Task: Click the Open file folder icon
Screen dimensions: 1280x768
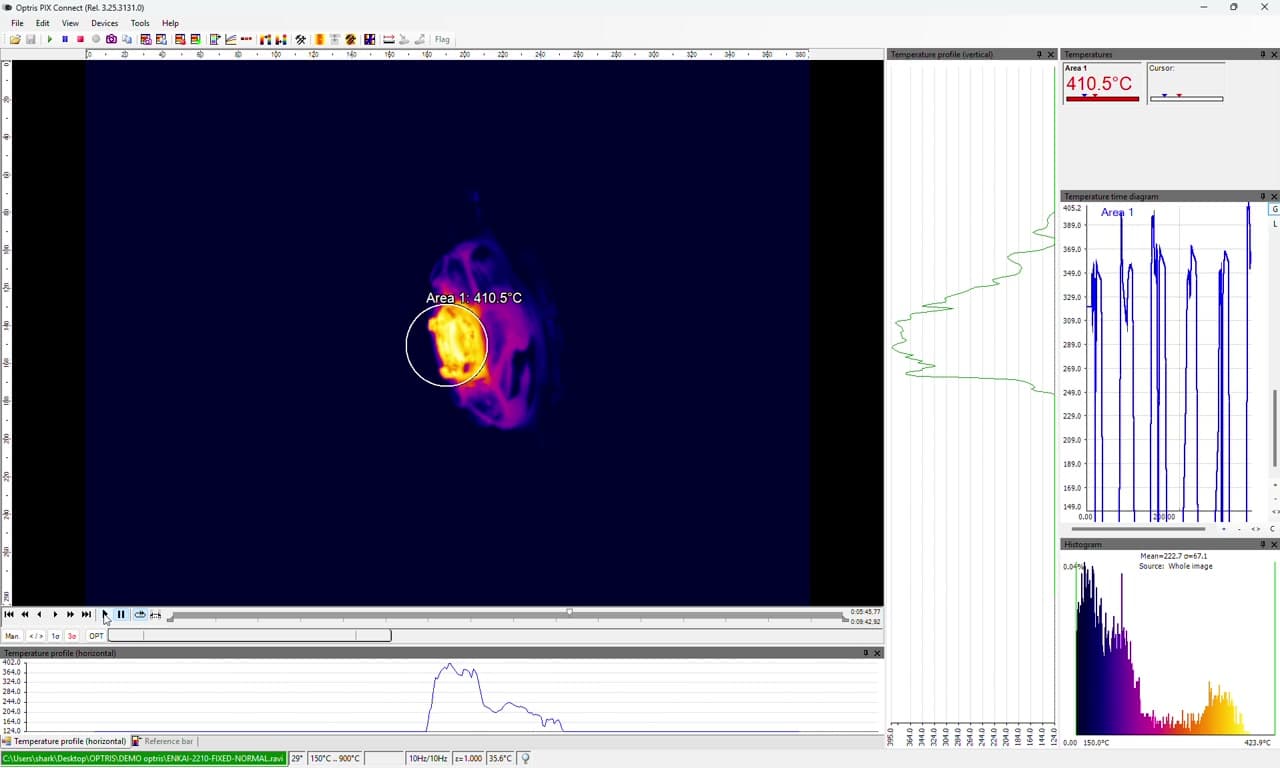Action: pos(15,40)
